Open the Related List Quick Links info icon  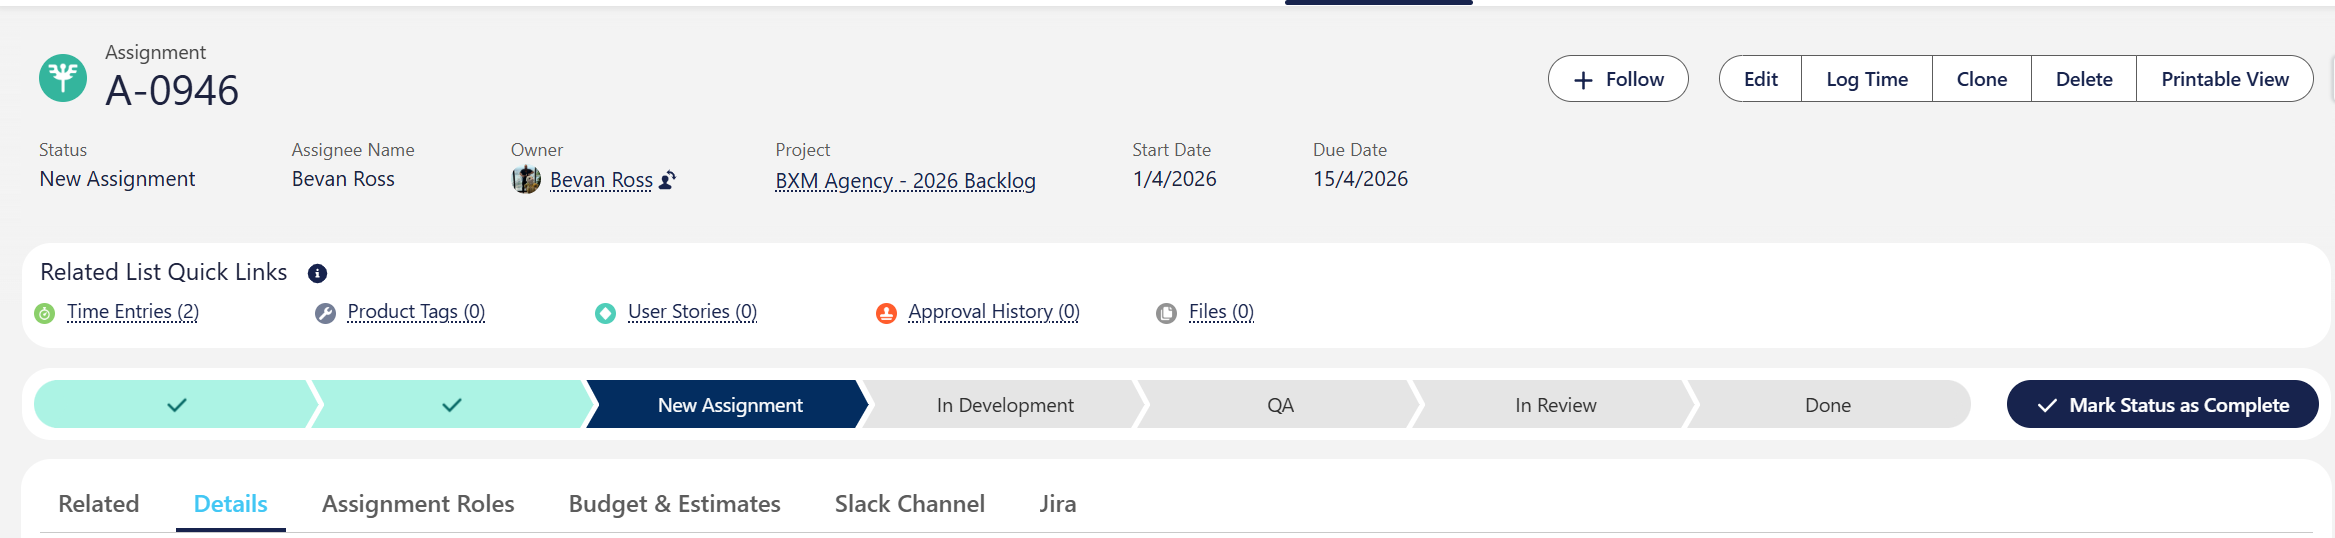point(317,273)
